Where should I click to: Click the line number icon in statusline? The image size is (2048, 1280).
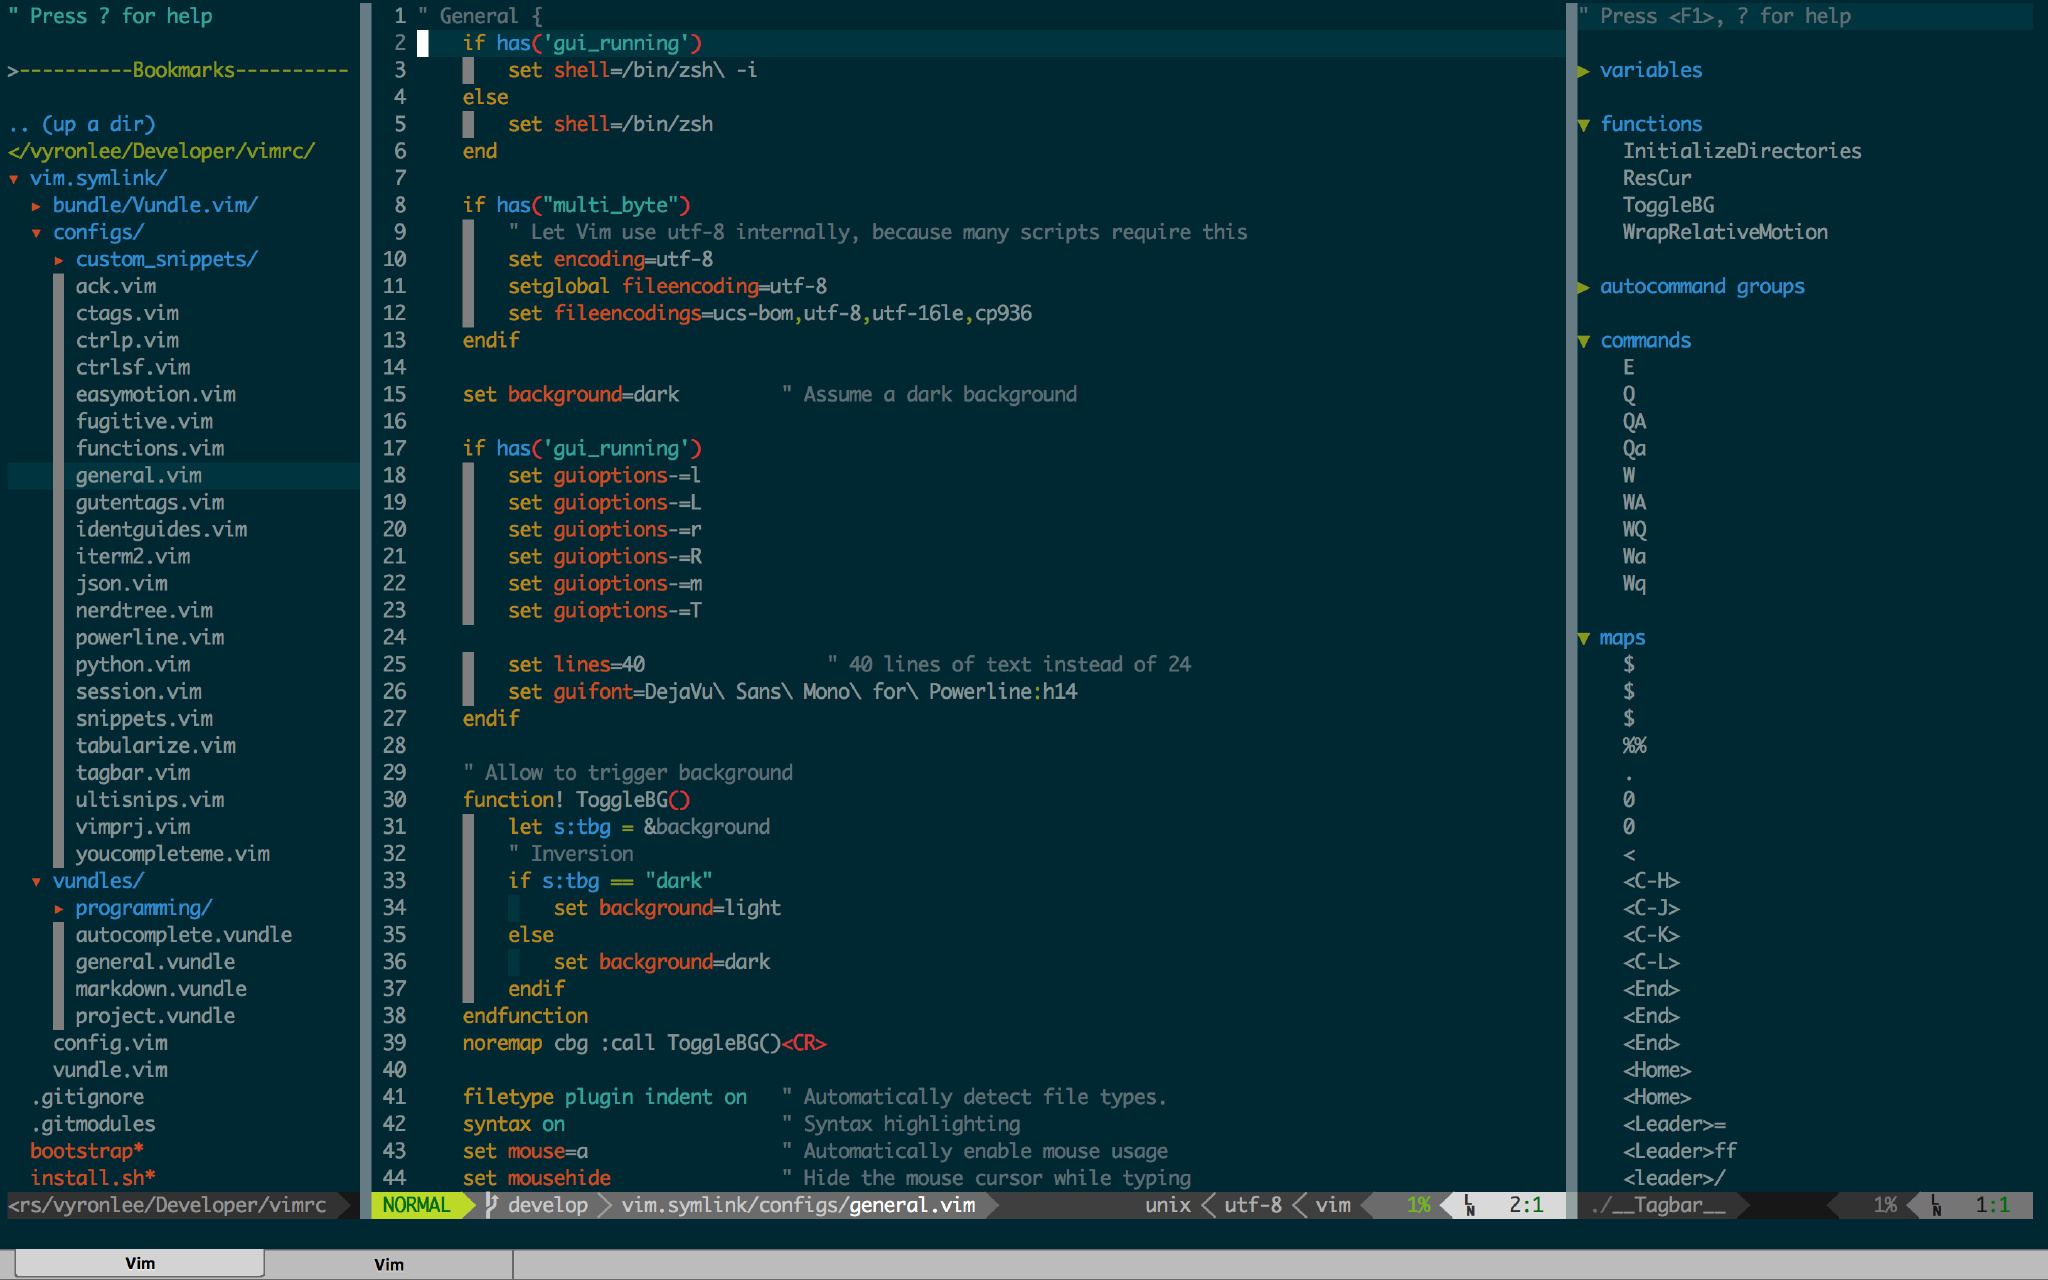click(1470, 1205)
